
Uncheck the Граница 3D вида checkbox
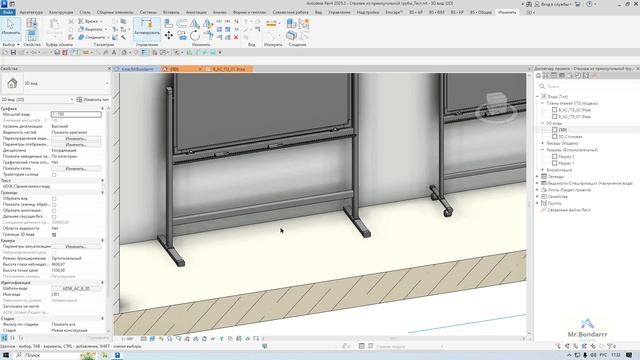54,235
